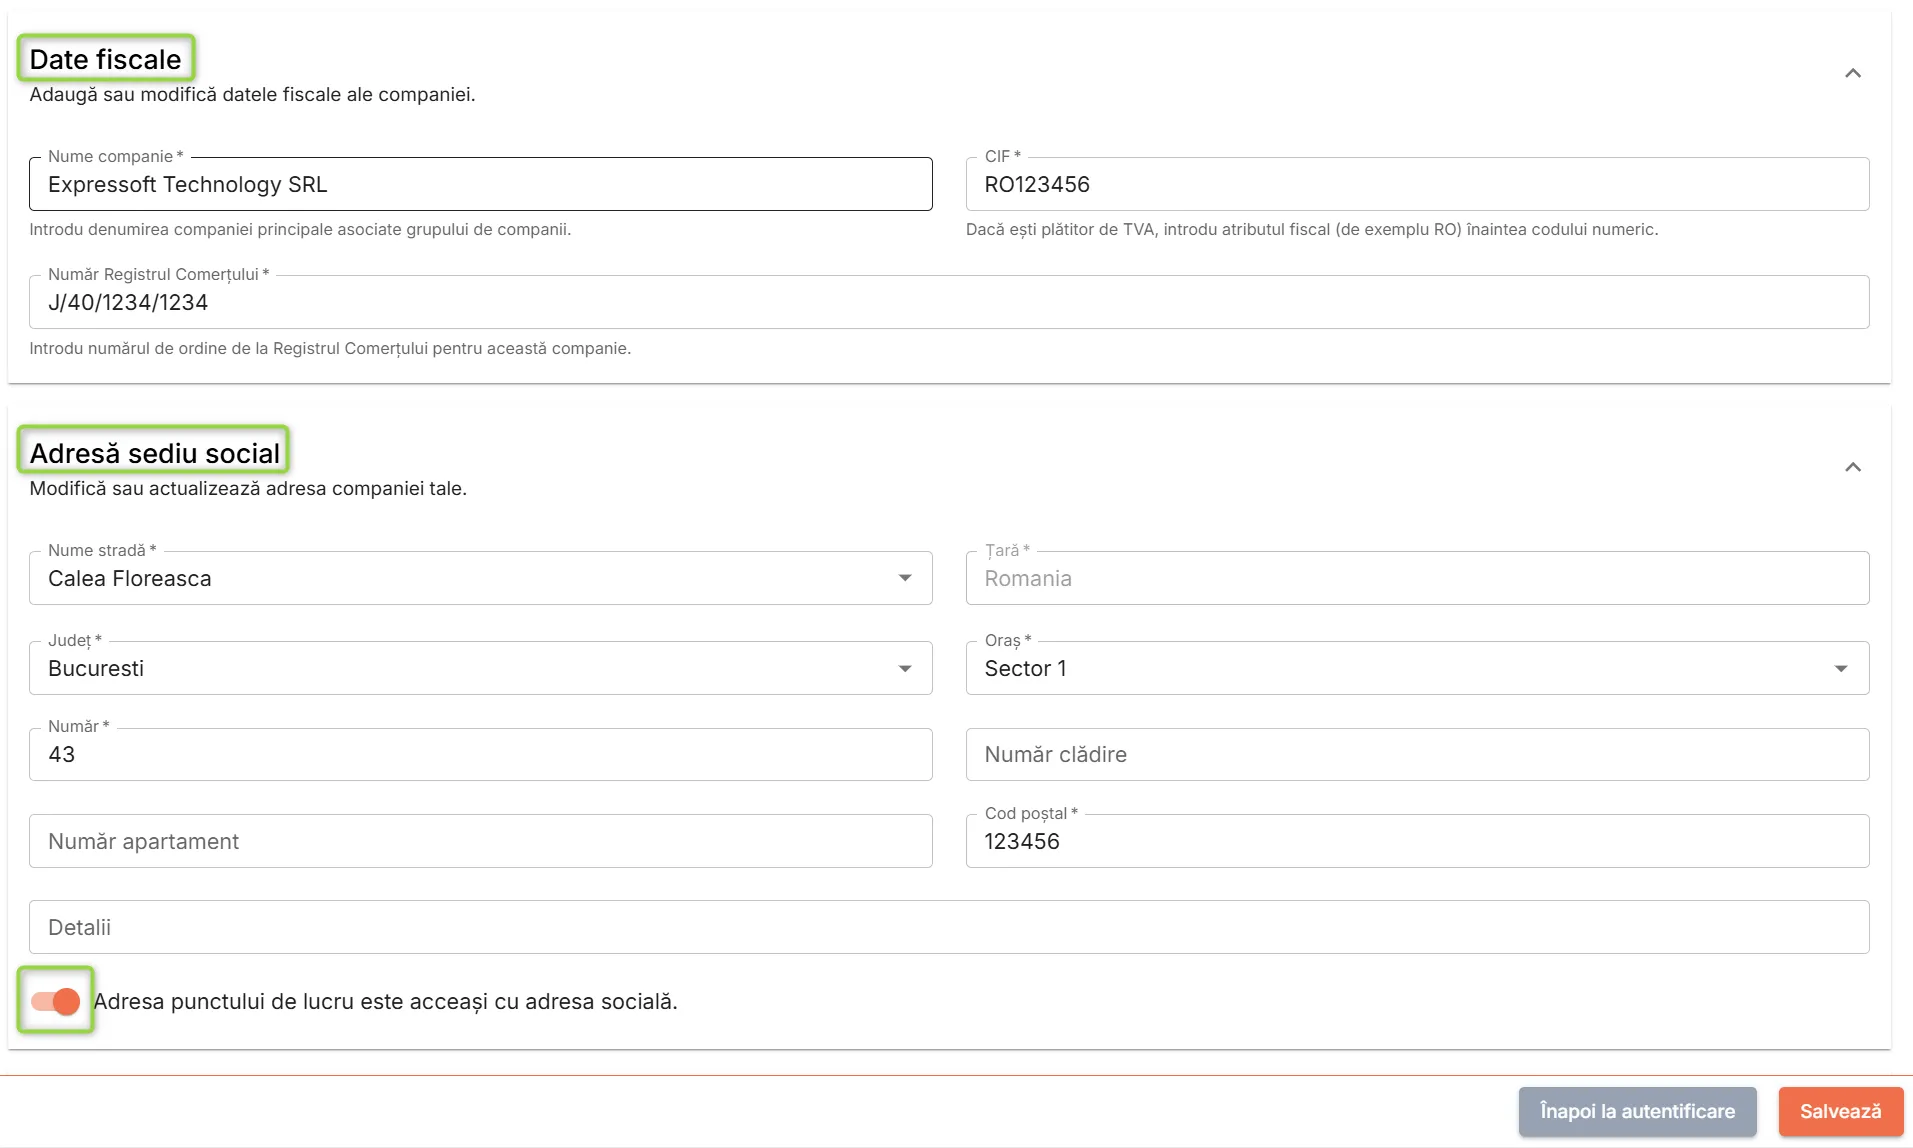Go back via Înapoi la autentificare button
Image resolution: width=1913 pixels, height=1148 pixels.
coord(1637,1111)
